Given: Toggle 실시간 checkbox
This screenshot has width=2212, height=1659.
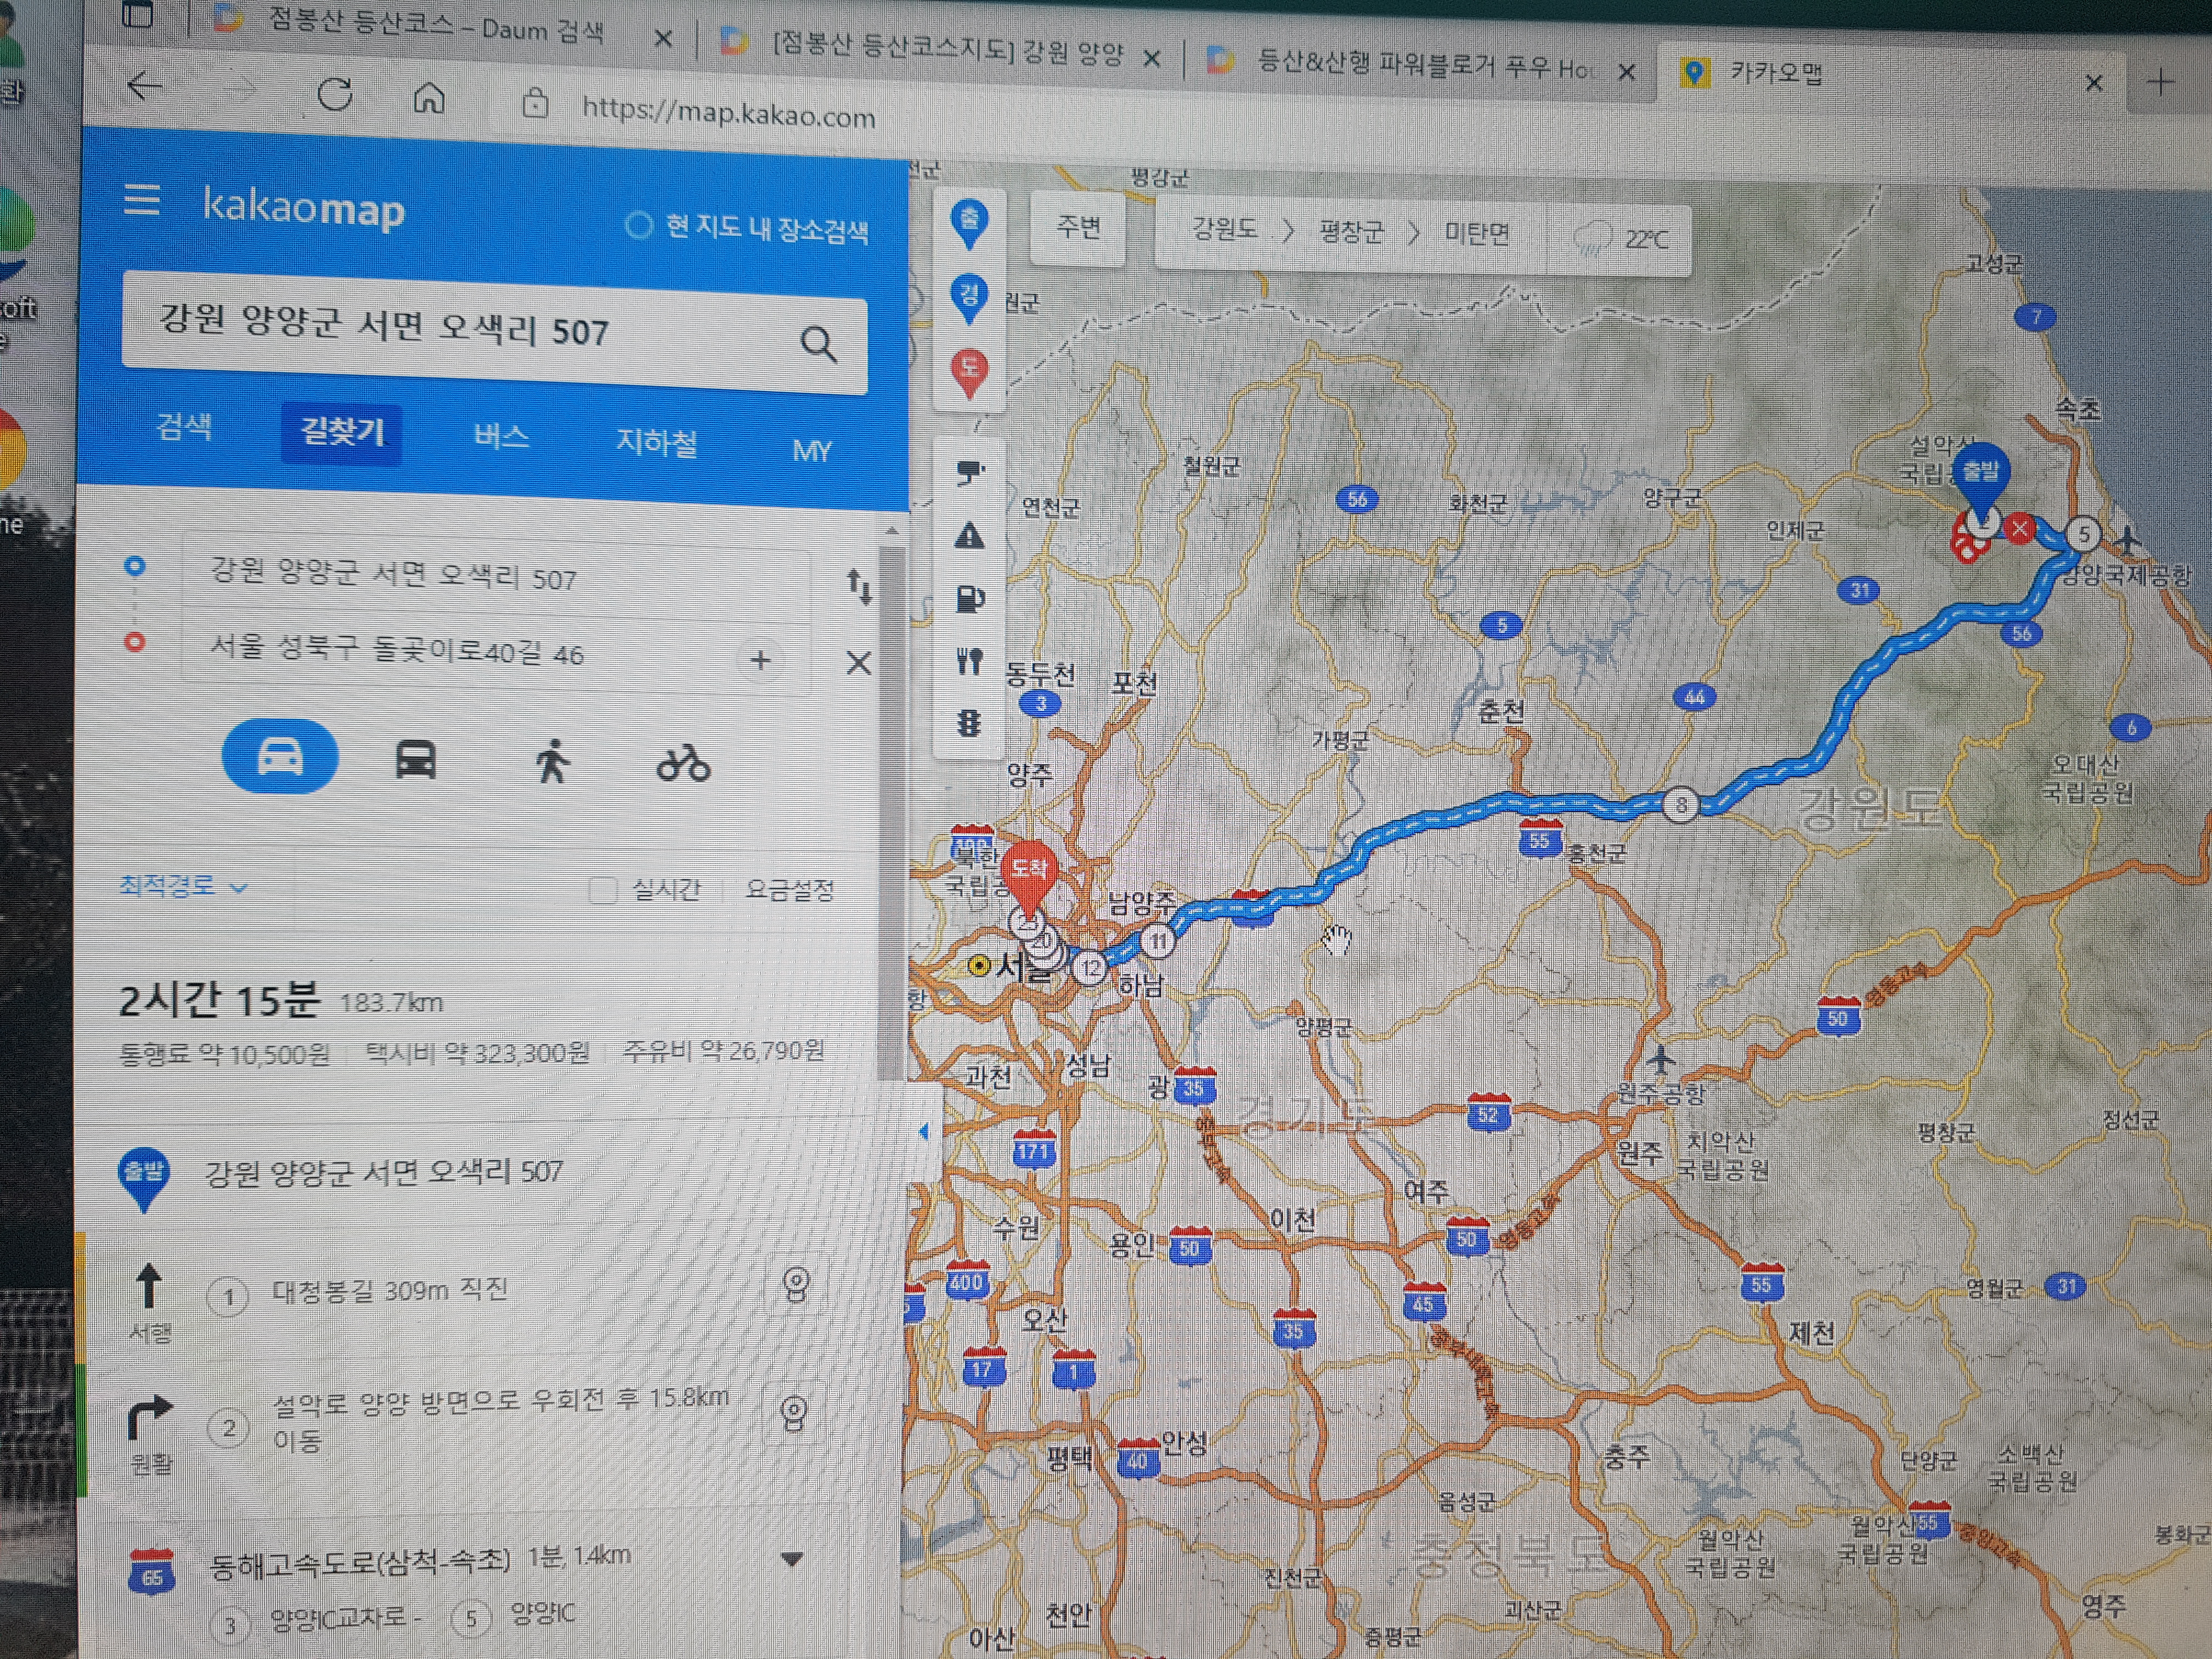Looking at the screenshot, I should tap(603, 889).
